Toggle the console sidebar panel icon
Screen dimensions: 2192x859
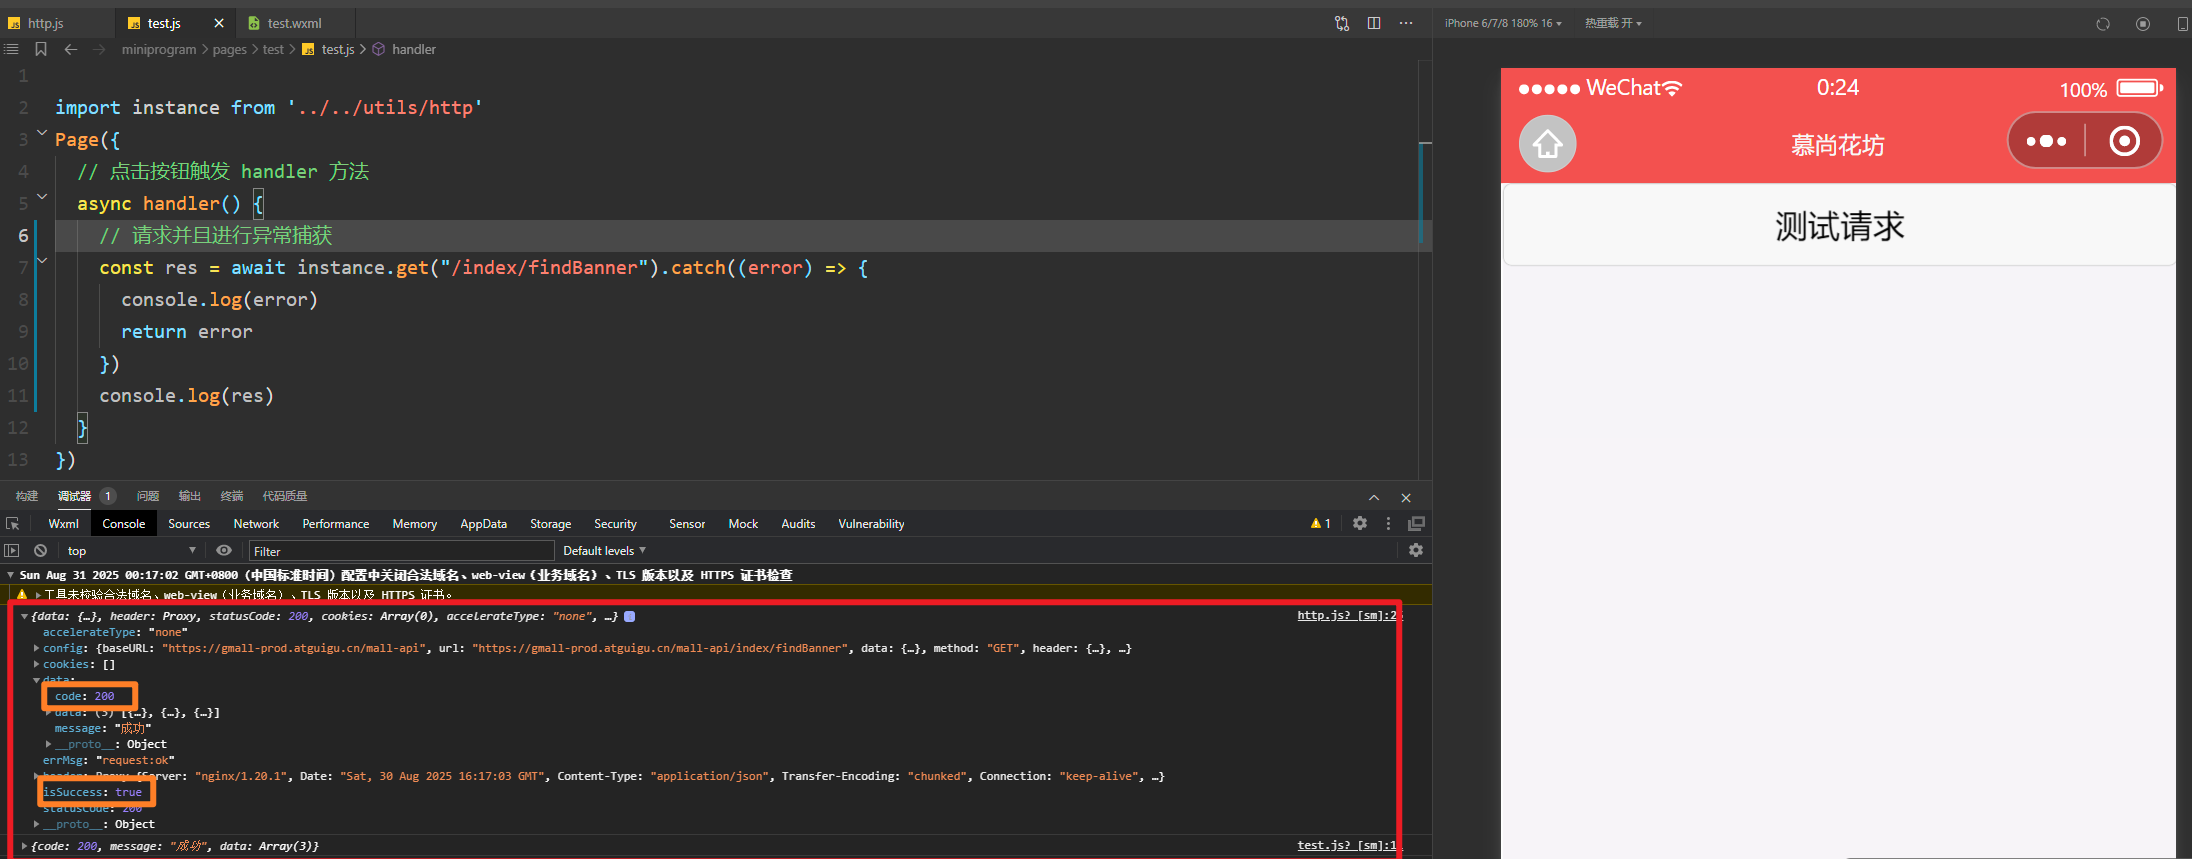click(12, 550)
